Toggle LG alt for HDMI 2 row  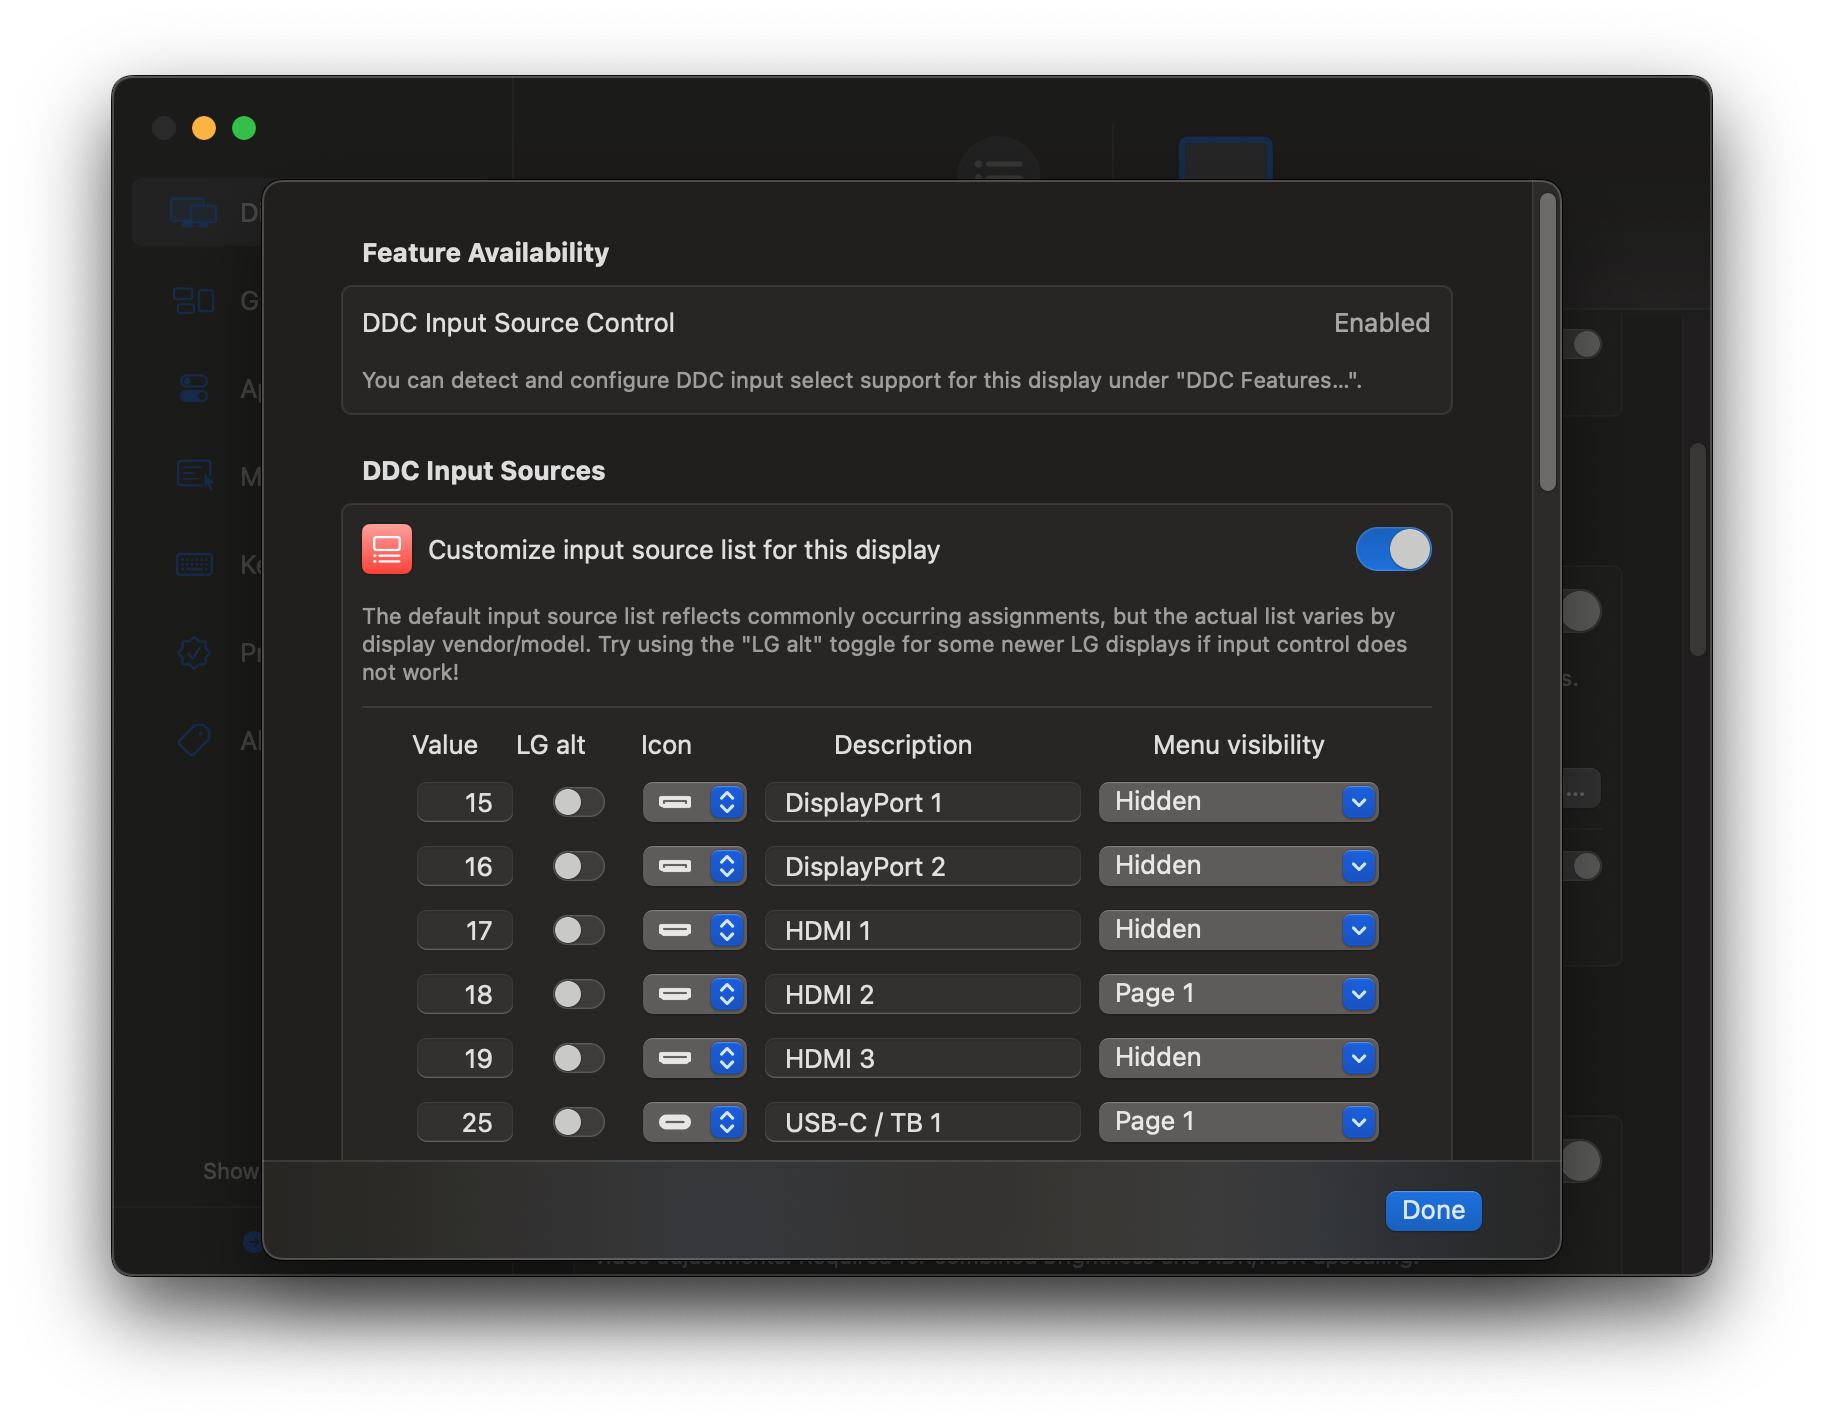(x=579, y=994)
